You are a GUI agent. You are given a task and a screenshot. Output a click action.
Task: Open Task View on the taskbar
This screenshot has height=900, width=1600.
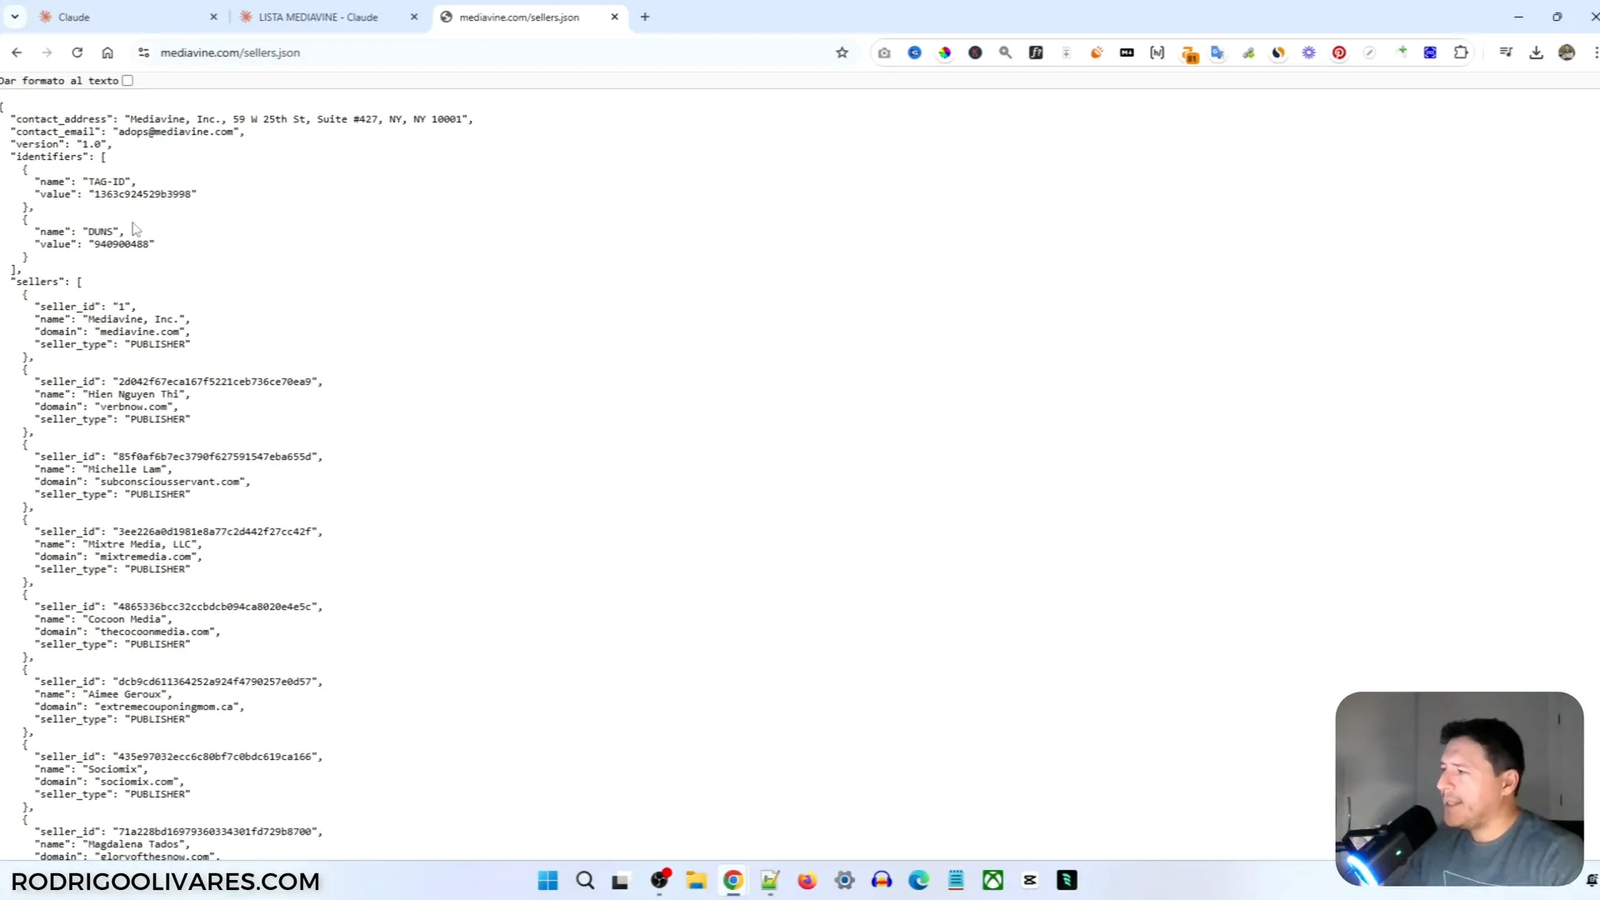pos(621,880)
